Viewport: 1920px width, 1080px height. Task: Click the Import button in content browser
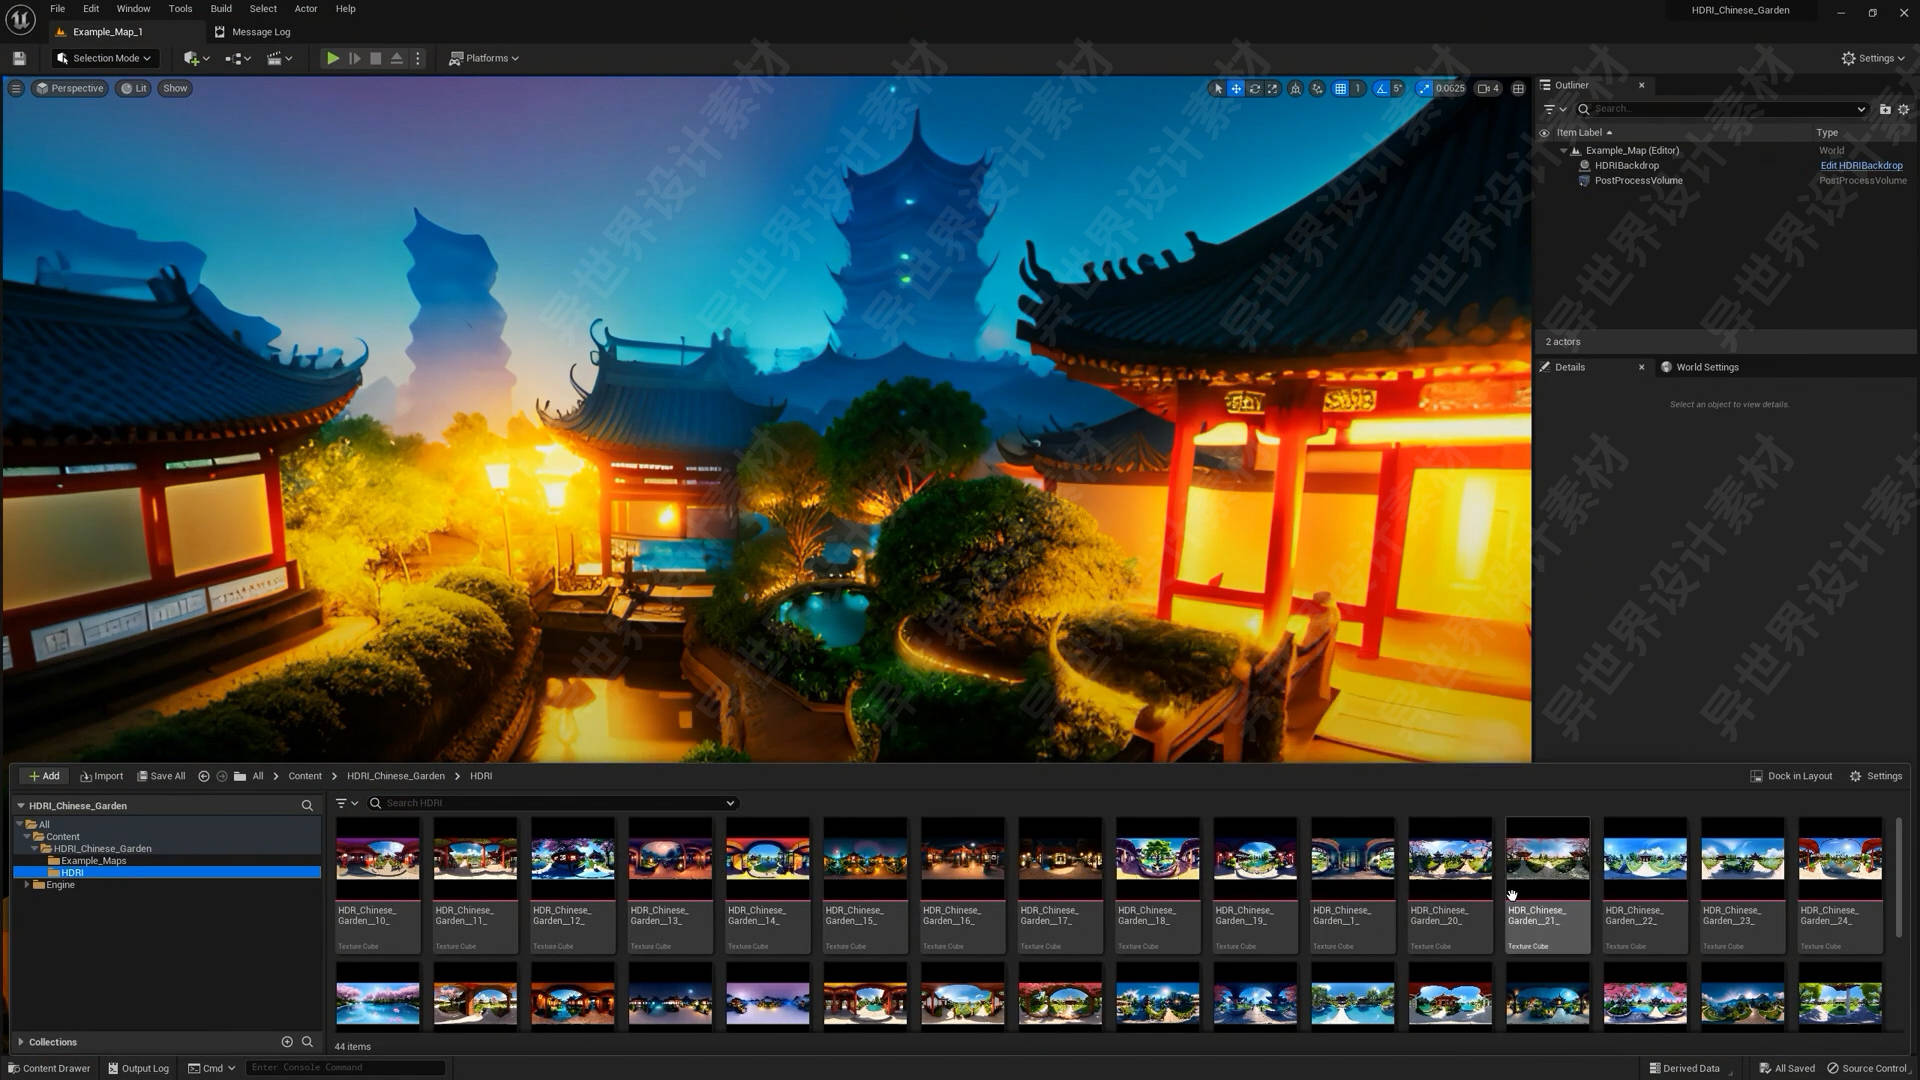[102, 776]
